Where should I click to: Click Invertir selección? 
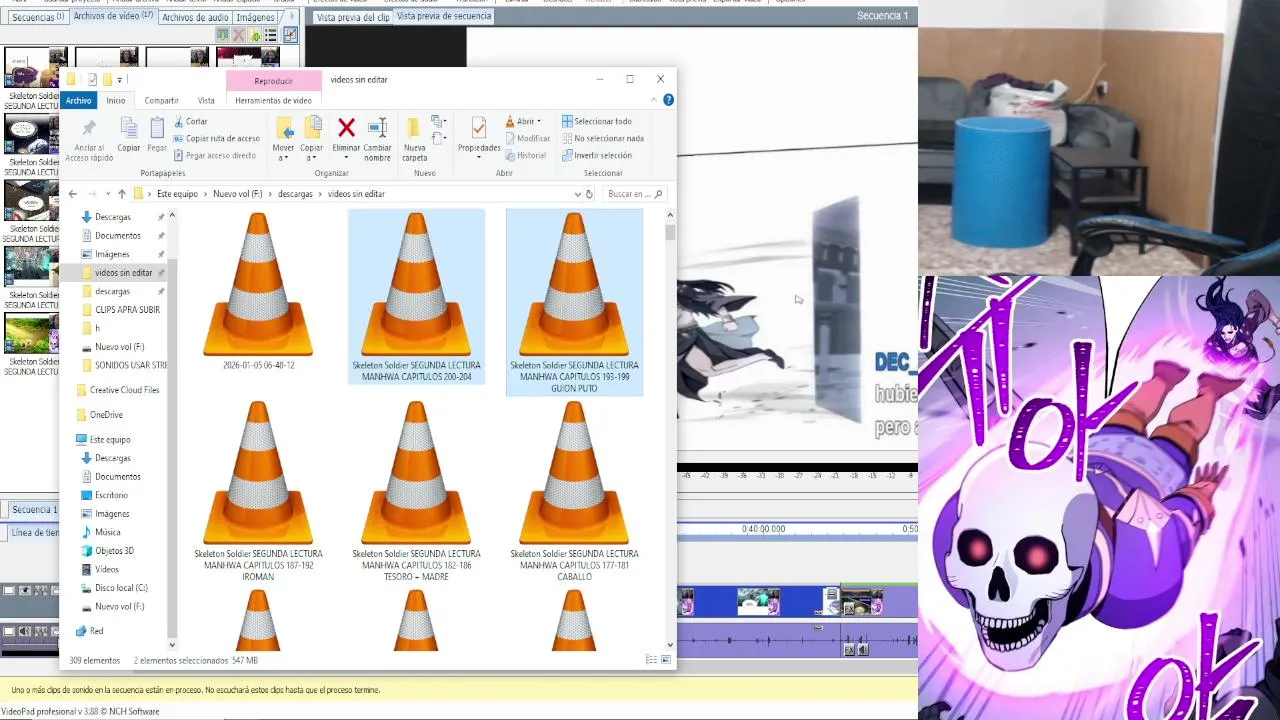tap(596, 155)
